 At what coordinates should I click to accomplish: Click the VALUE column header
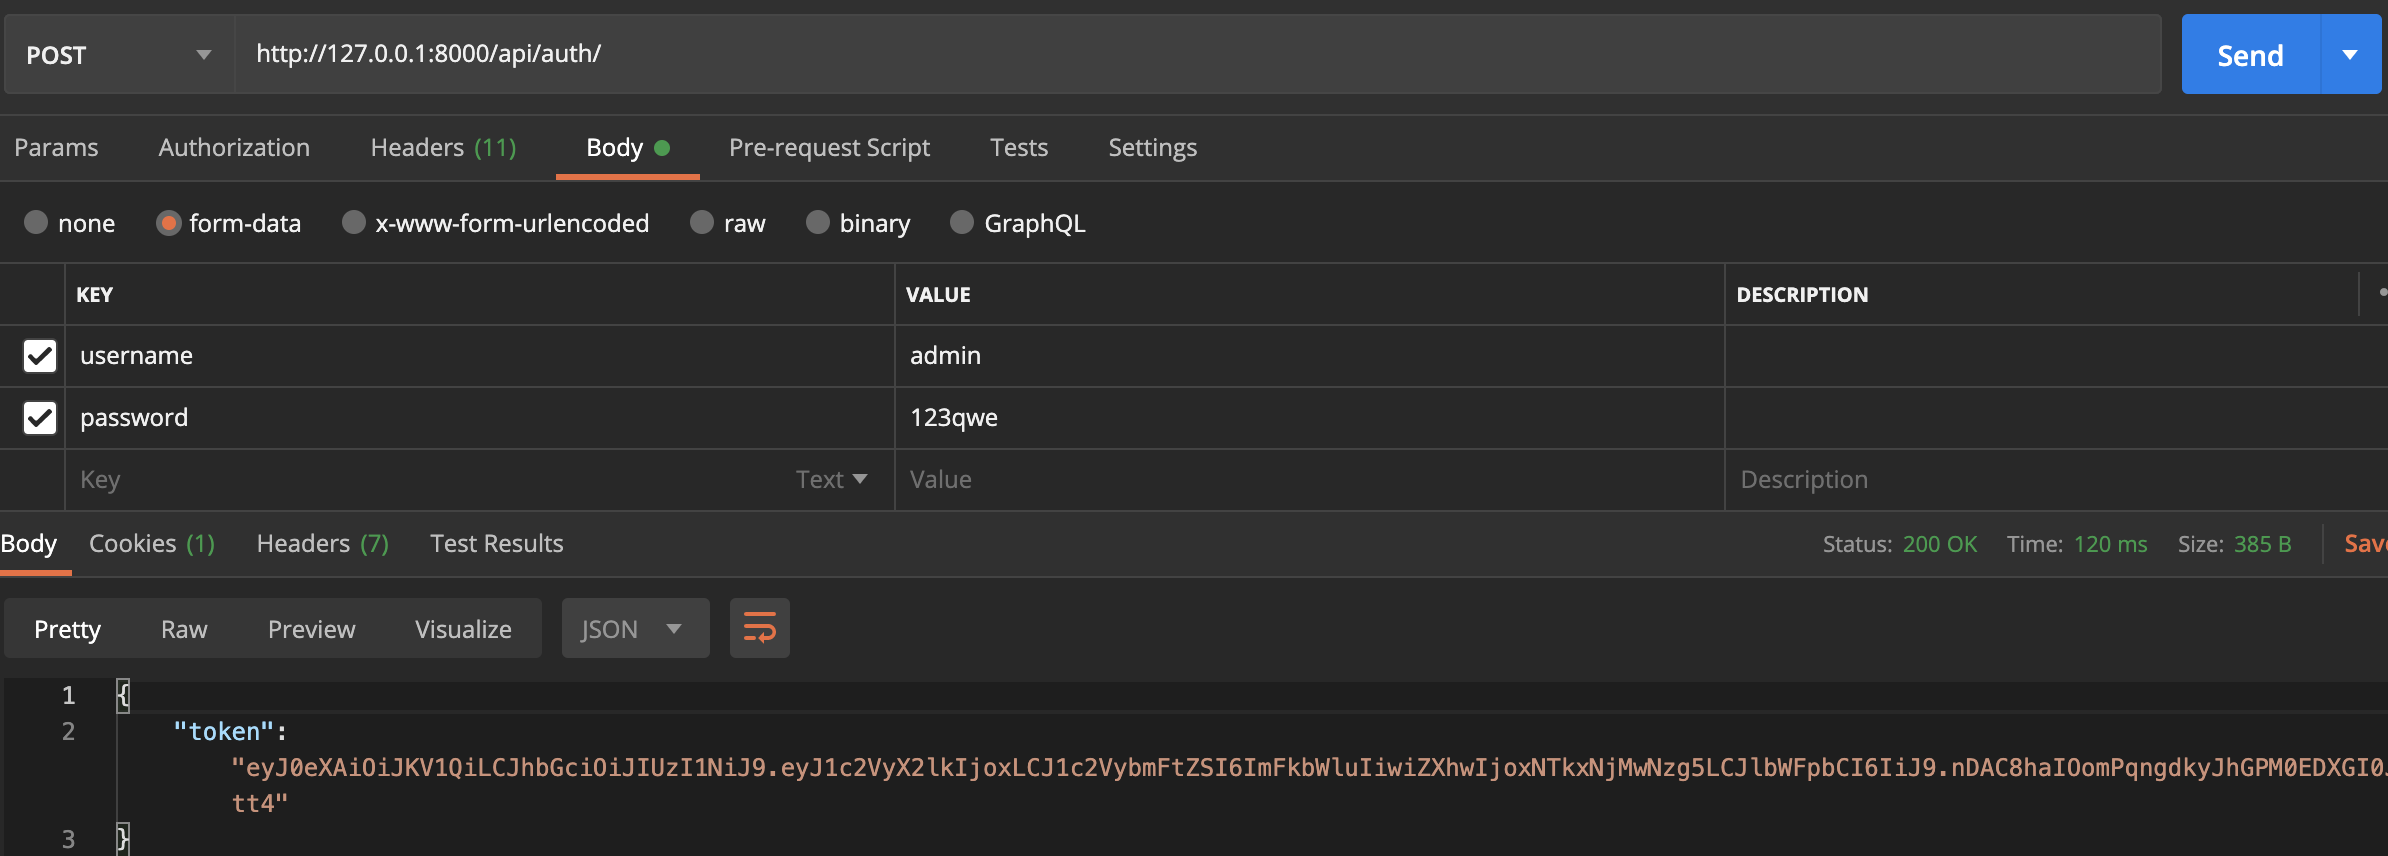pyautogui.click(x=938, y=295)
